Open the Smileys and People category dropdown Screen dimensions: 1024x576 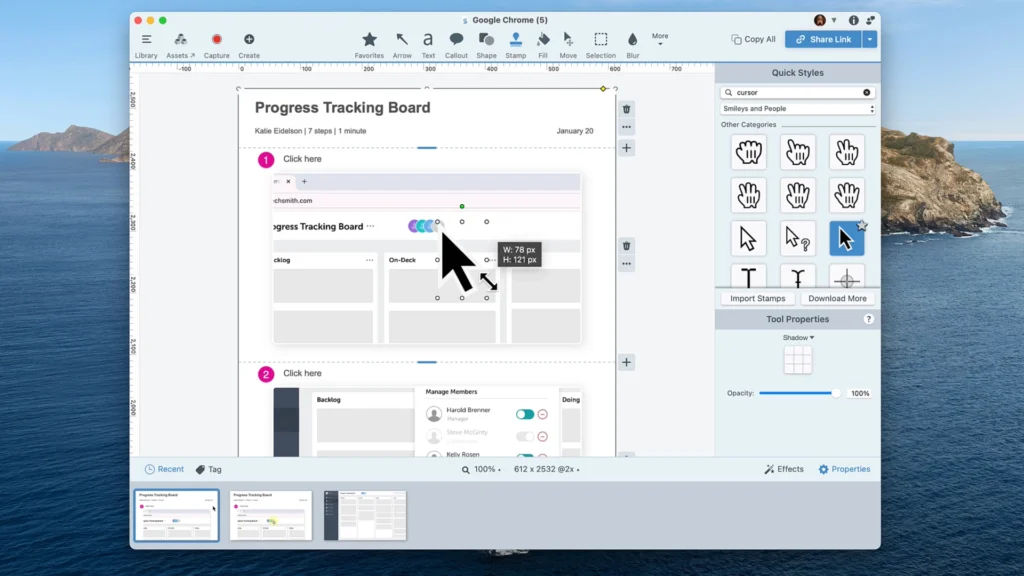[x=797, y=109]
